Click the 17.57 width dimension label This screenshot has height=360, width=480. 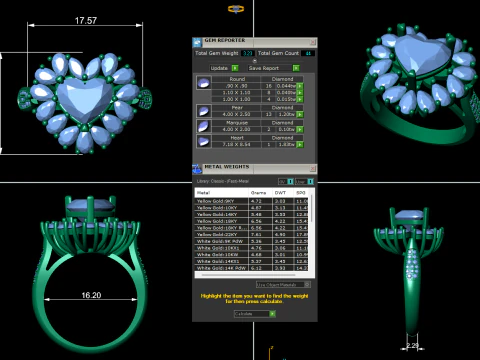(86, 21)
